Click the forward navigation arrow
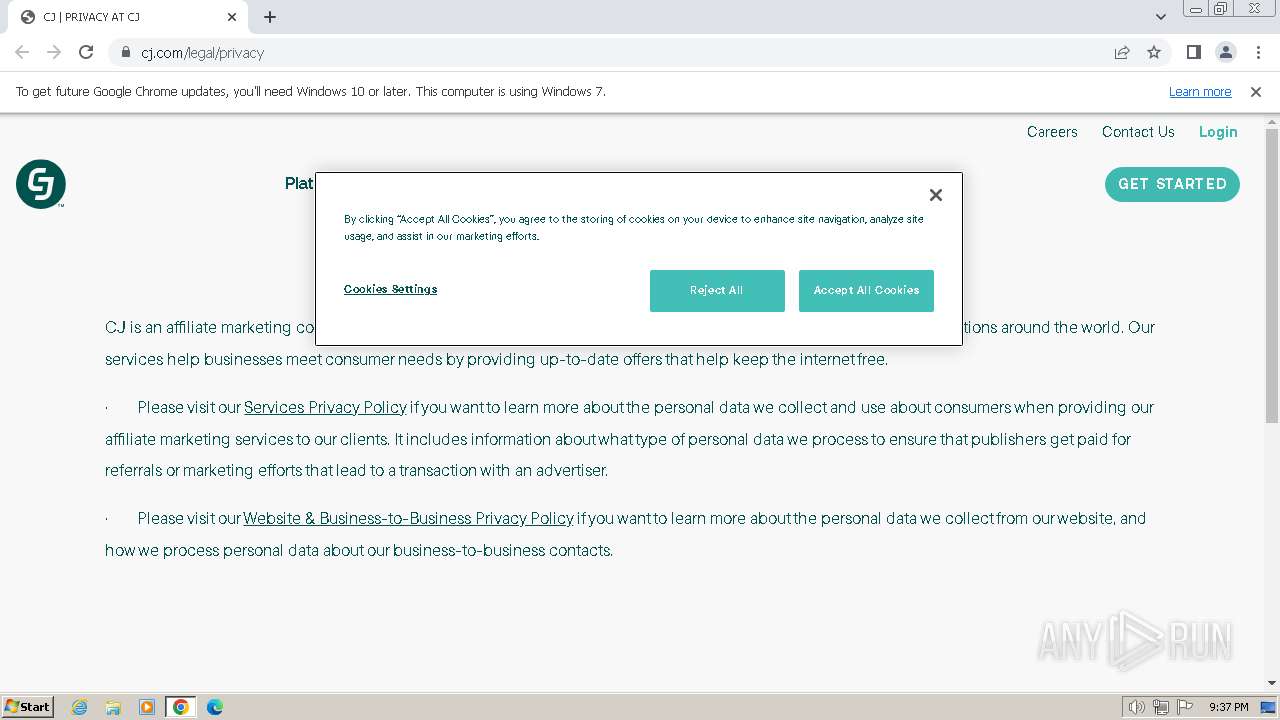The width and height of the screenshot is (1280, 720). click(x=54, y=52)
